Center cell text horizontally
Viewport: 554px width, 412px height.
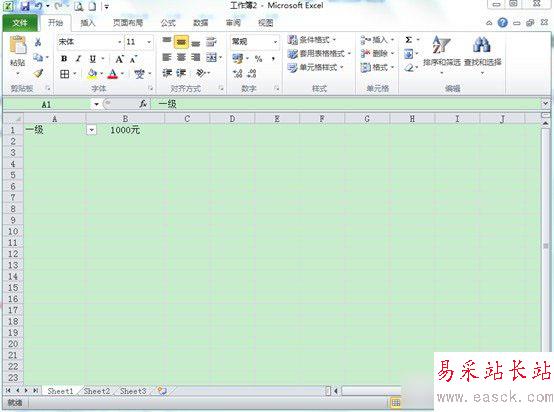pos(181,58)
